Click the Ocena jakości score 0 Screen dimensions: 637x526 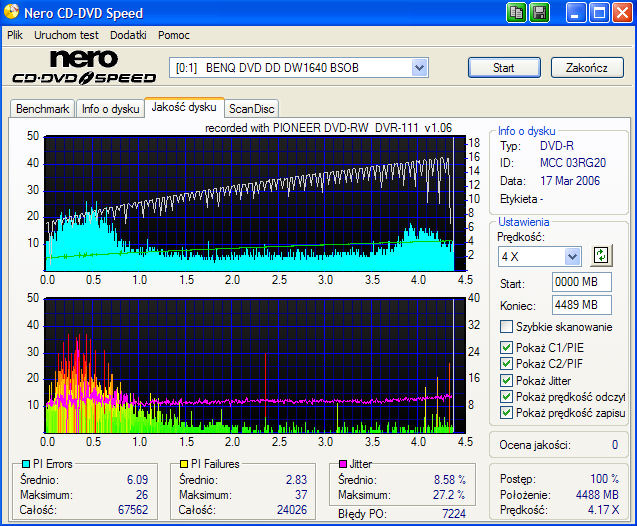[615, 445]
